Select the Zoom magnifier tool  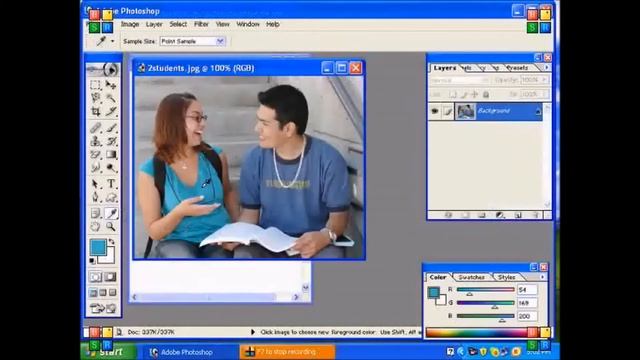111,227
